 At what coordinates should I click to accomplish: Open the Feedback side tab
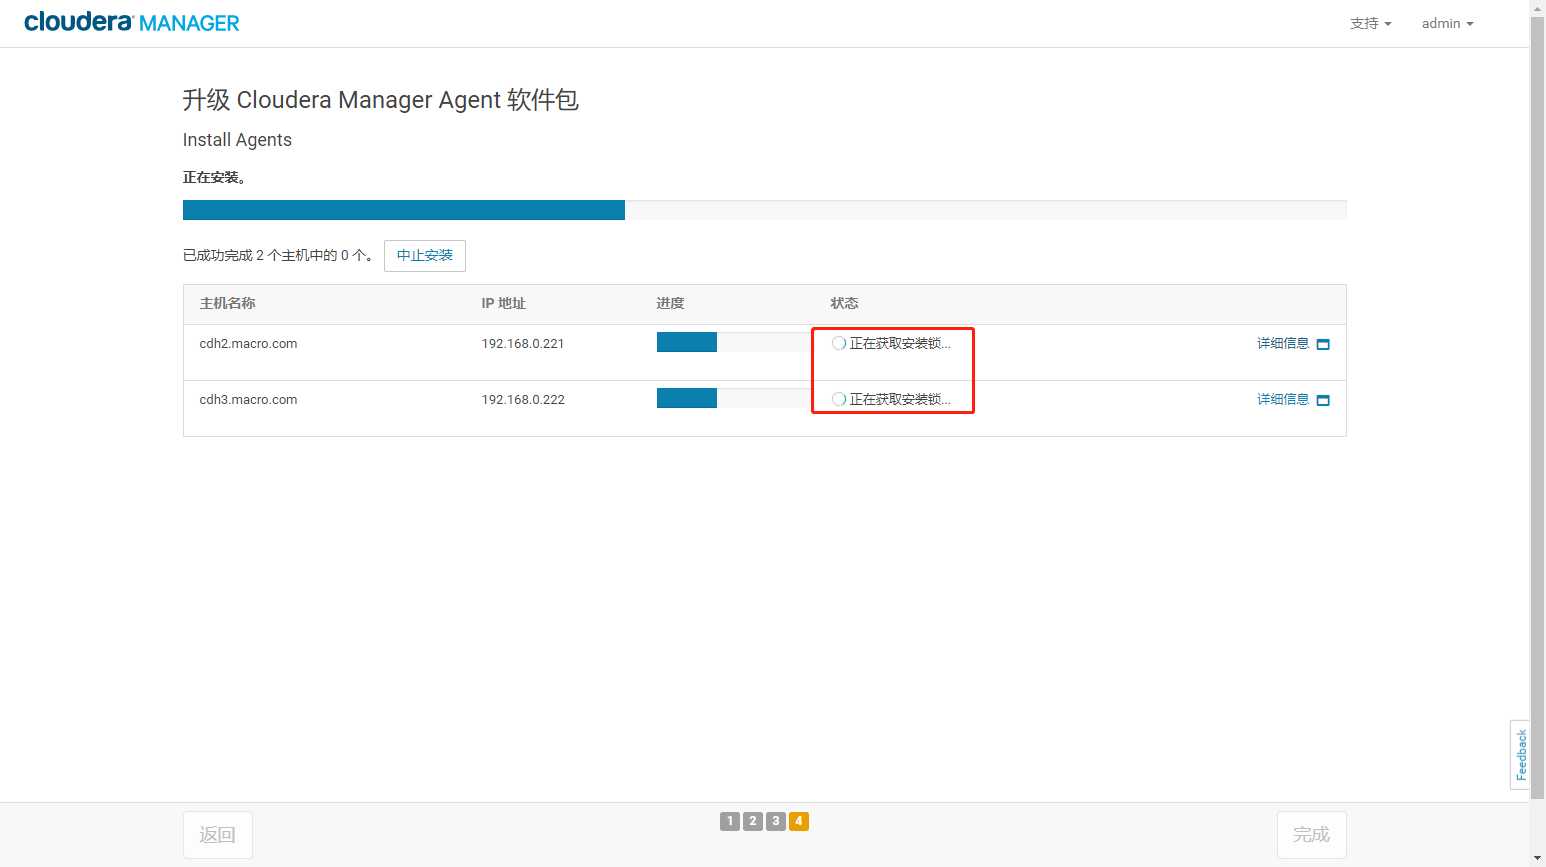tap(1521, 755)
